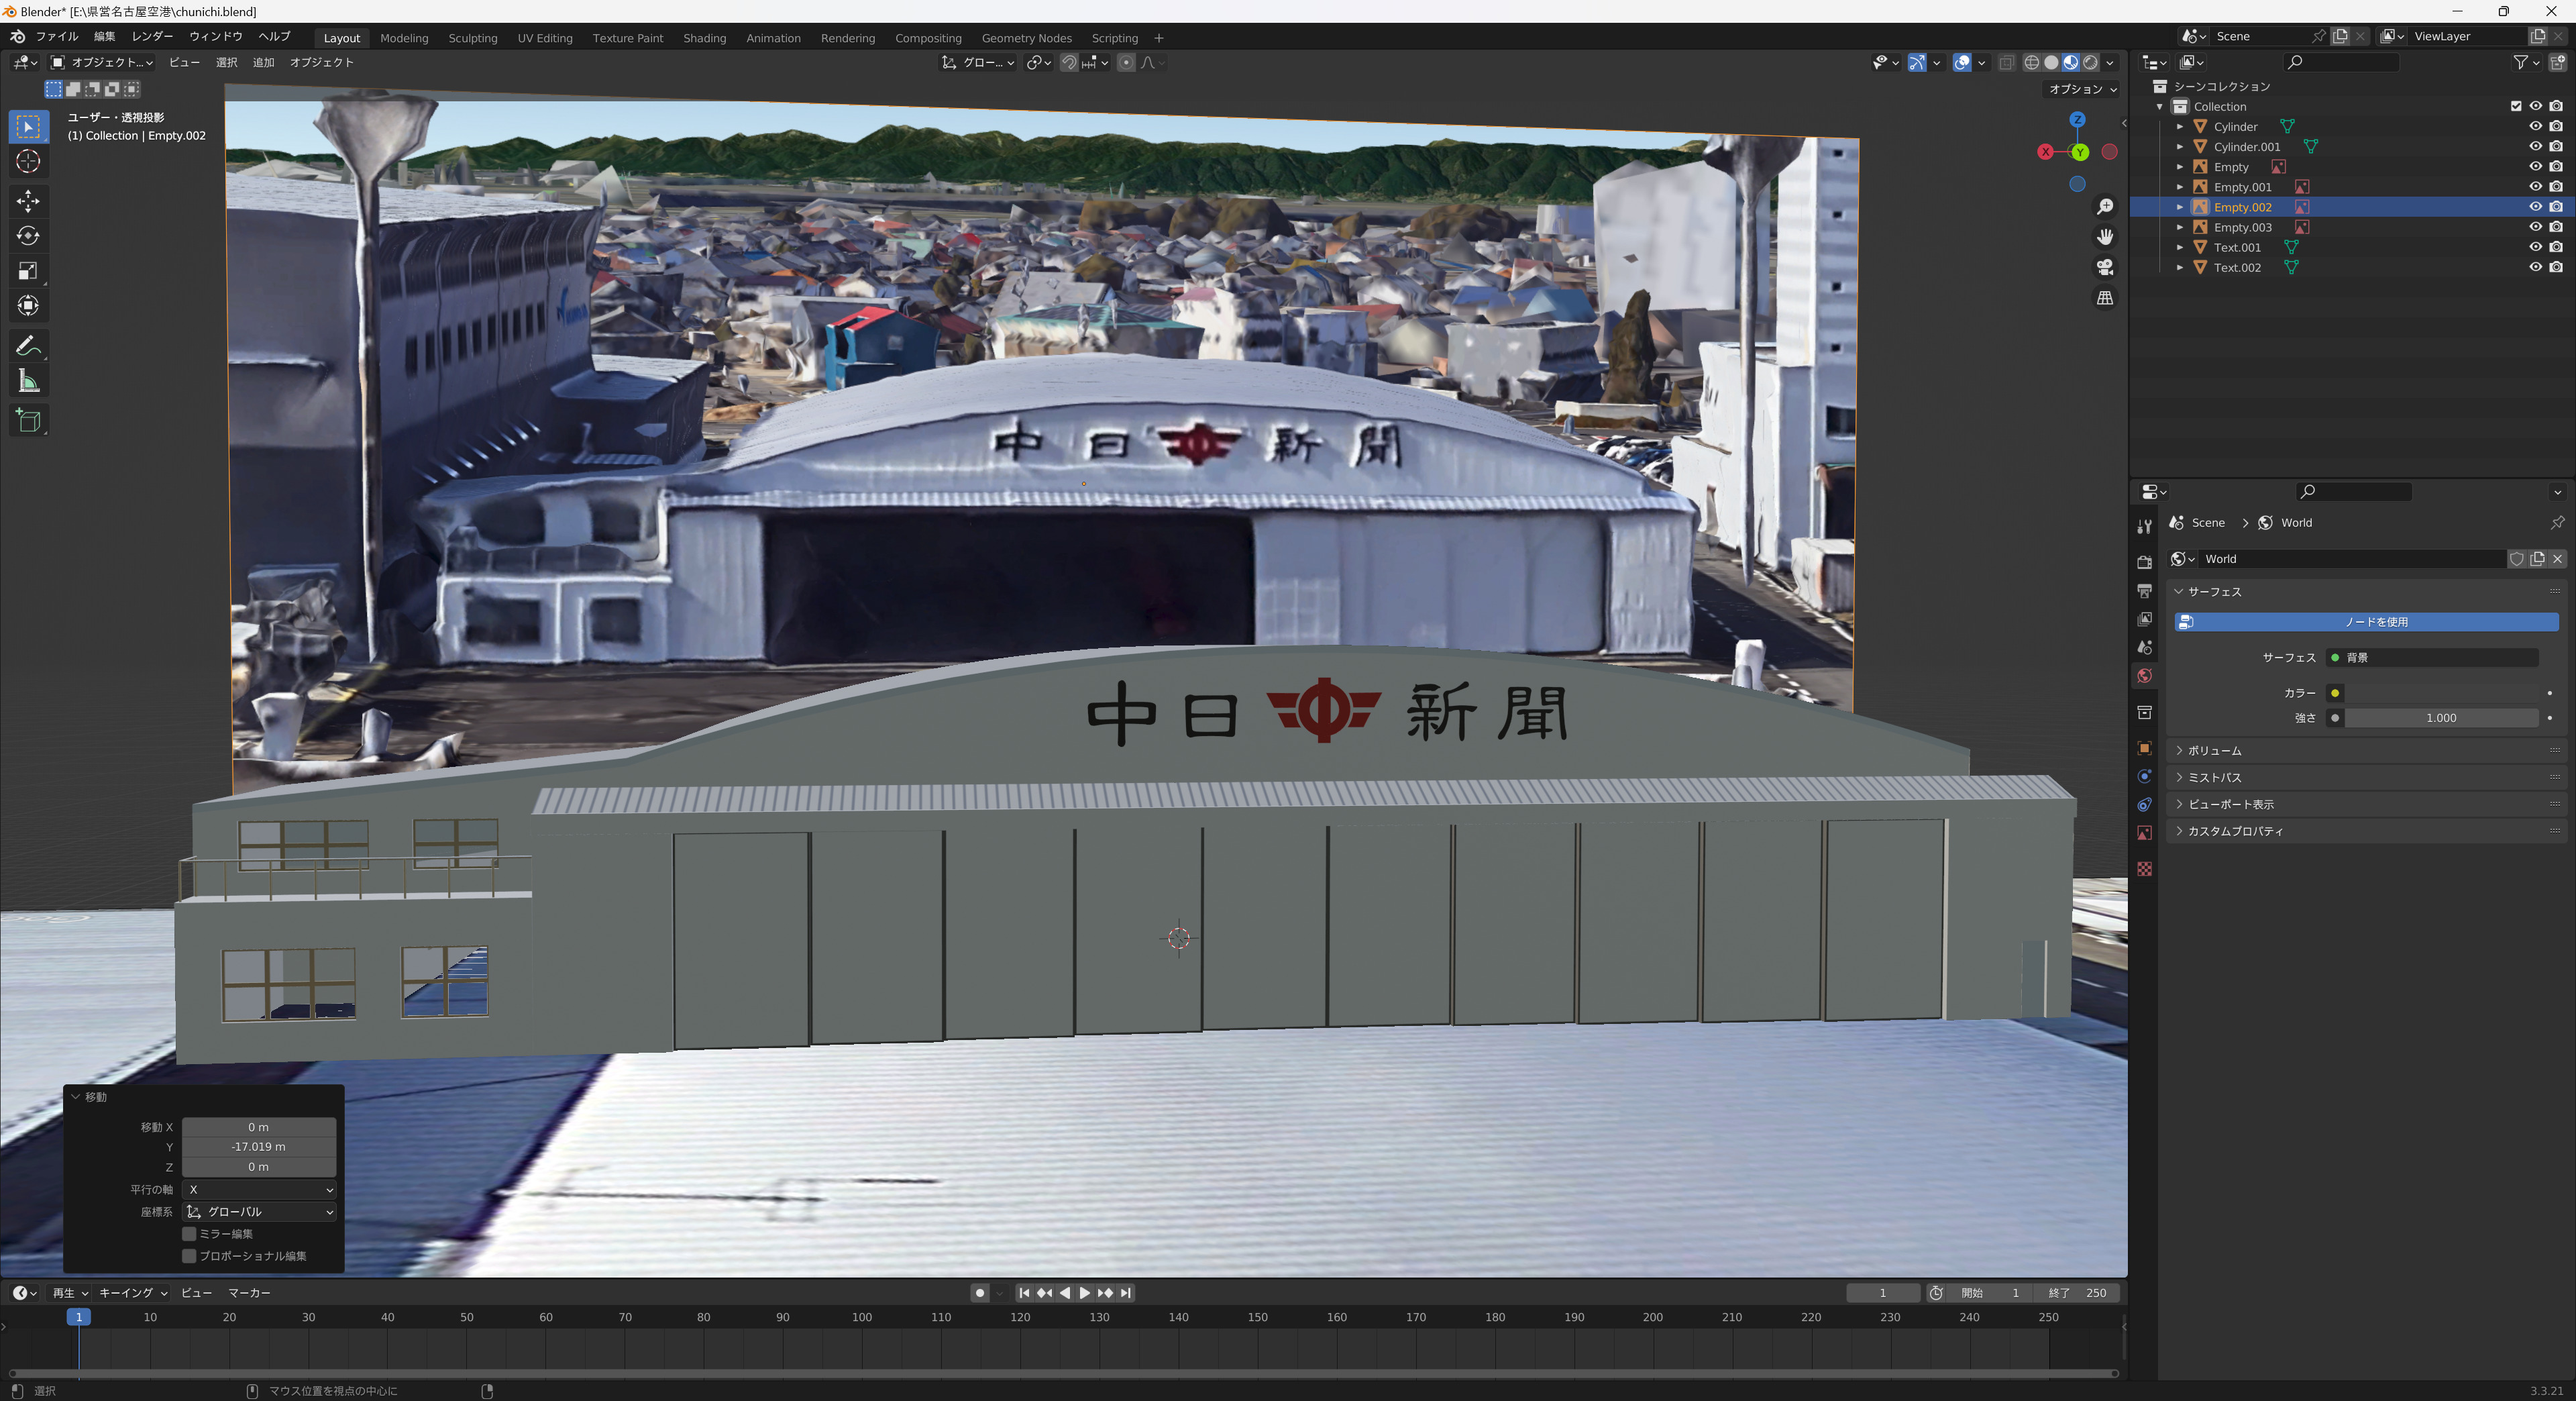2576x1401 pixels.
Task: Switch perspective/orthographic with the grid icon
Action: pos(2105,298)
